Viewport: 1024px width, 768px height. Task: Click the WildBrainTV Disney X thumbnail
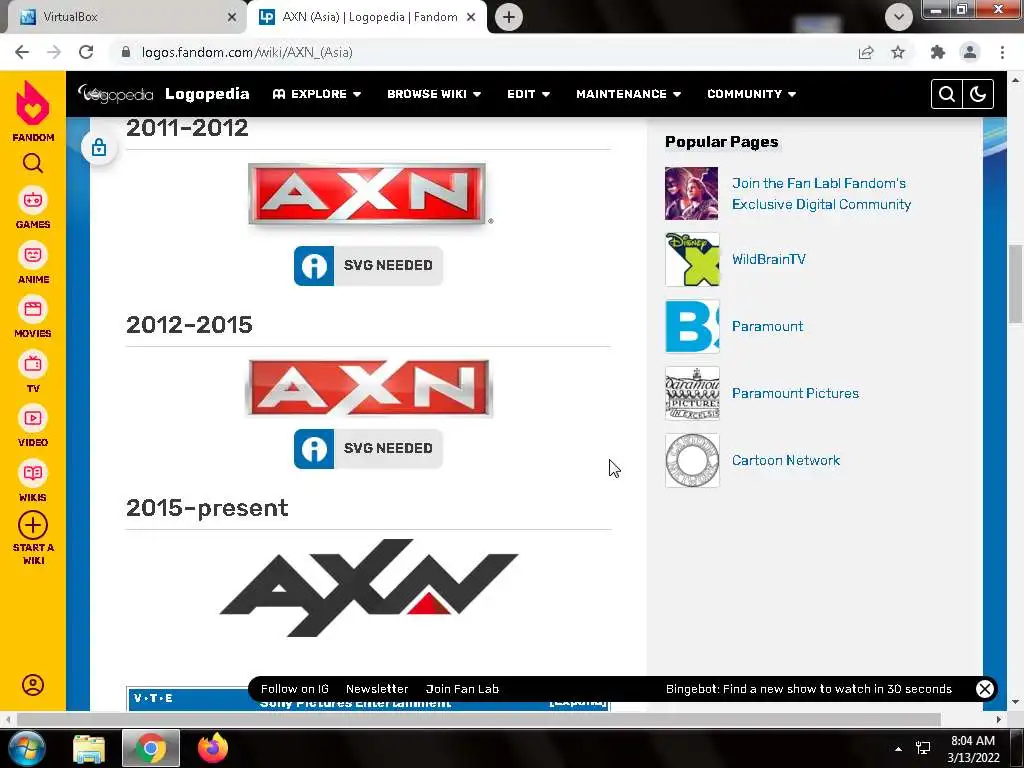[x=692, y=259]
